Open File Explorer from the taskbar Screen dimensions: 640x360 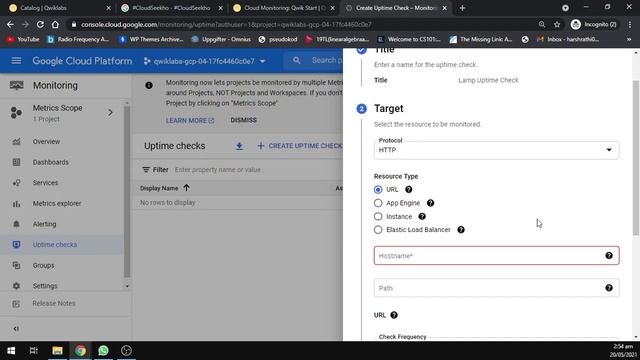(x=57, y=351)
